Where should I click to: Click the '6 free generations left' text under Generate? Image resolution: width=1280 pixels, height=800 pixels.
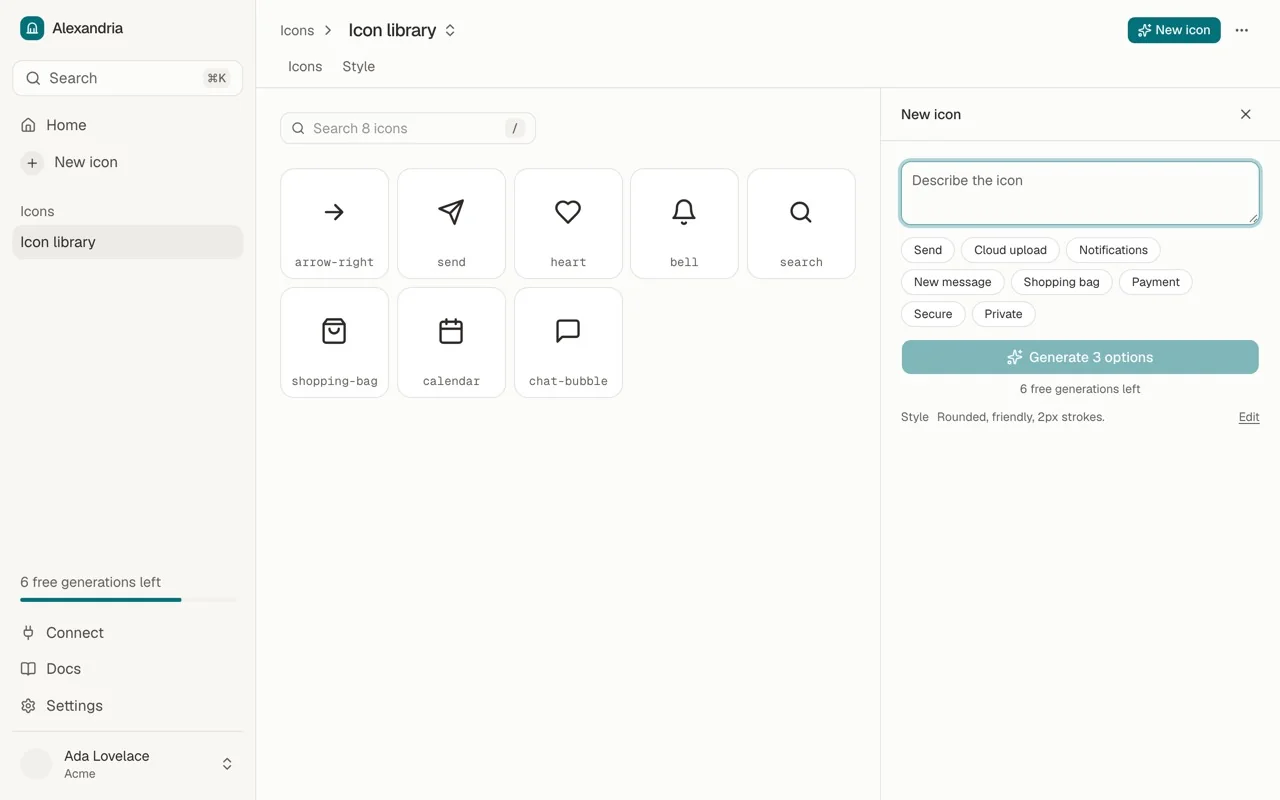tap(1080, 389)
